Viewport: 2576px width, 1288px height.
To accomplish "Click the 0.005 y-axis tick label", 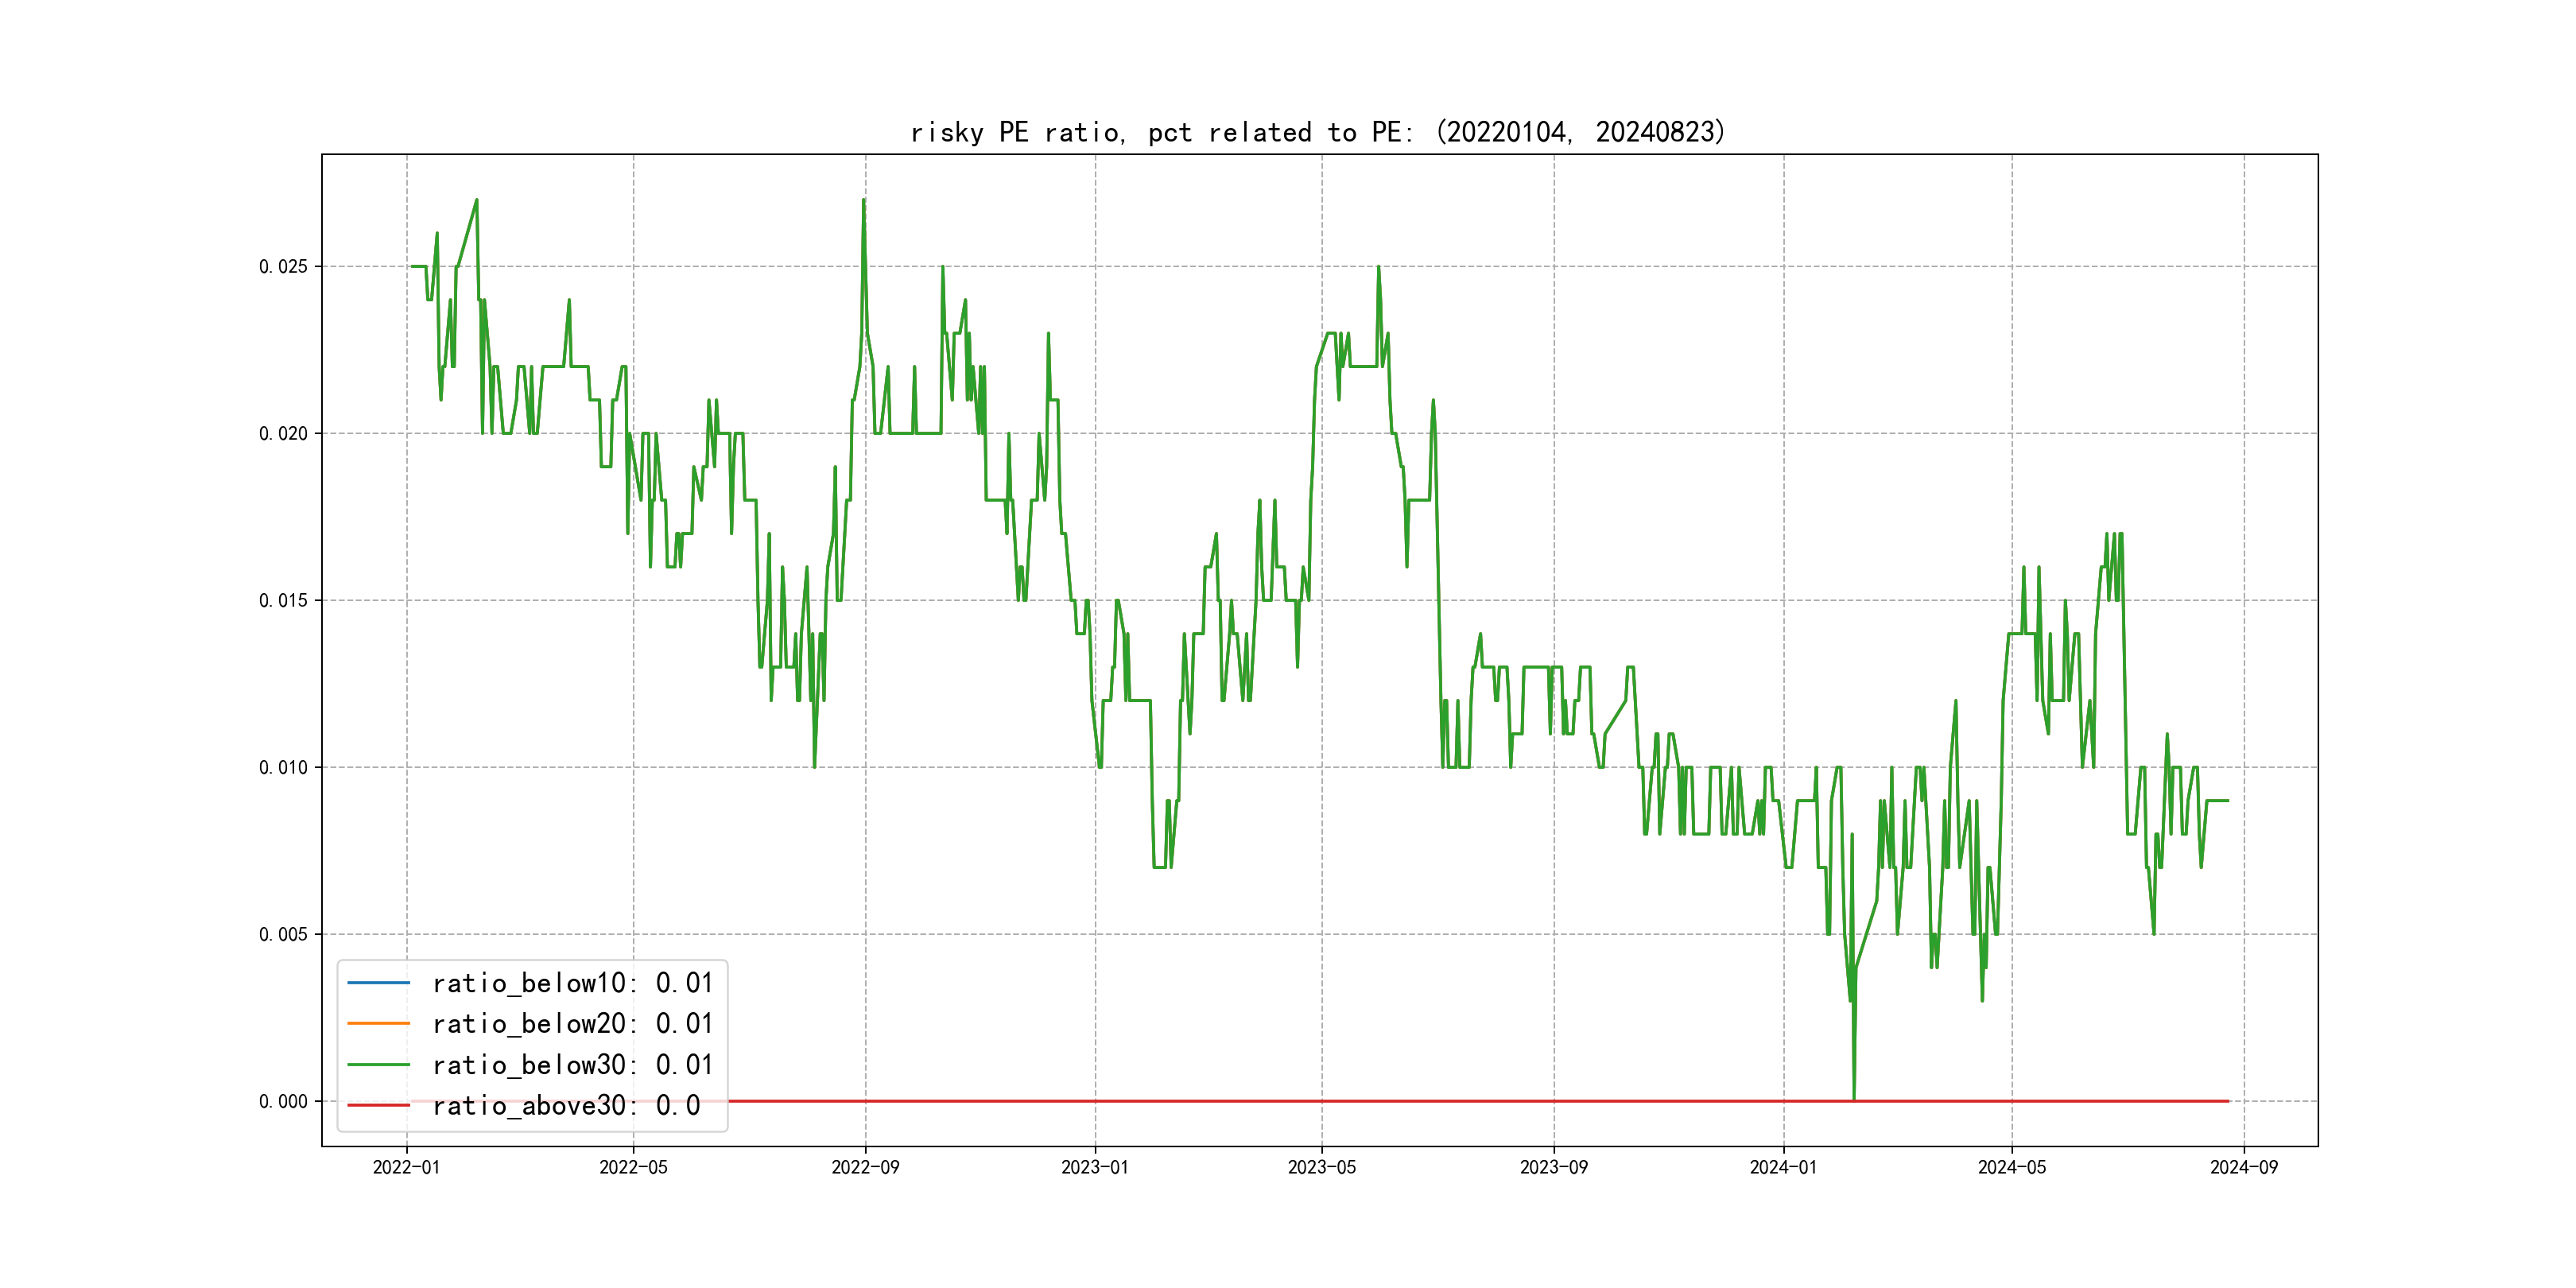I will pyautogui.click(x=283, y=934).
